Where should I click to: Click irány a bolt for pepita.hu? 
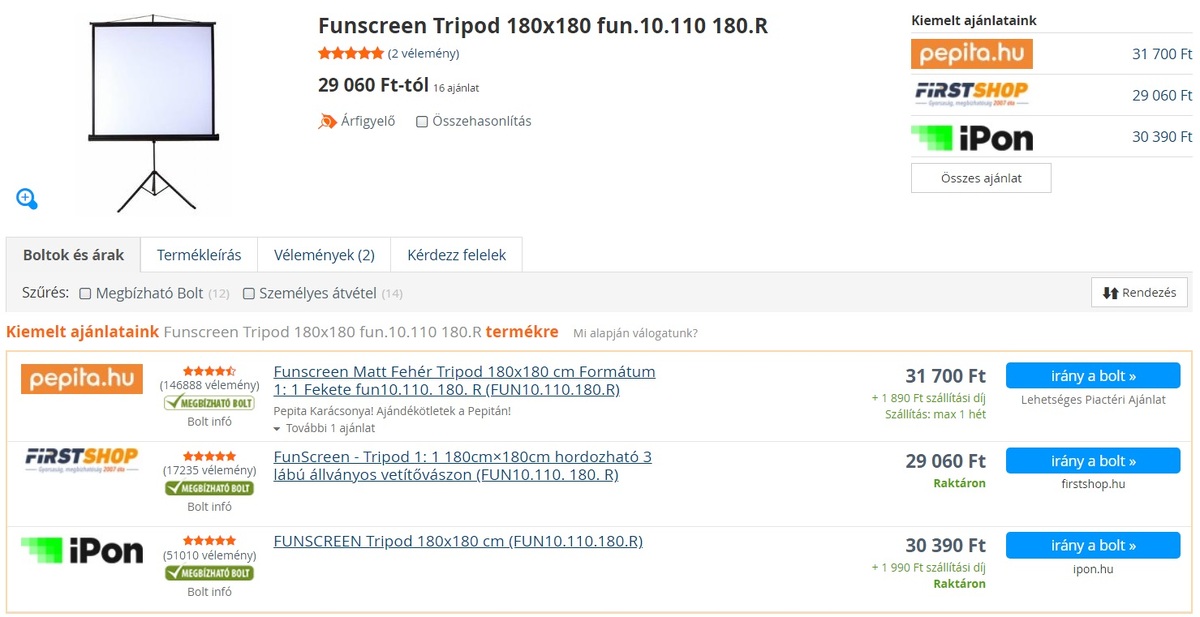(1093, 376)
